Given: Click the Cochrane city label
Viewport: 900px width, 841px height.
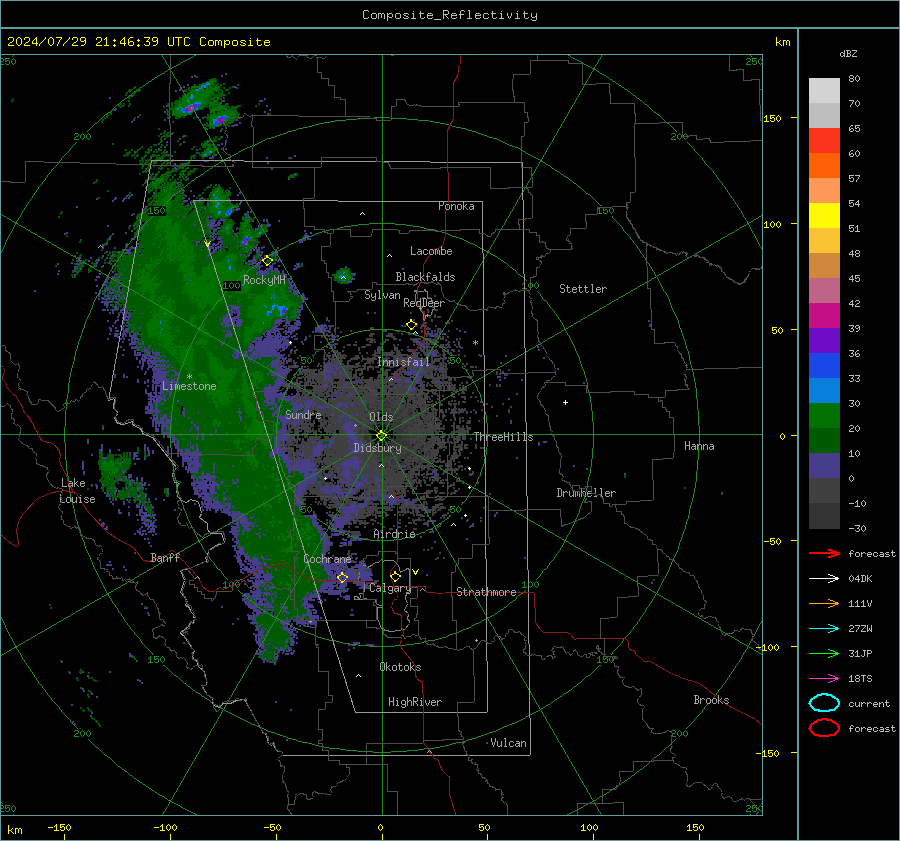Looking at the screenshot, I should [327, 559].
